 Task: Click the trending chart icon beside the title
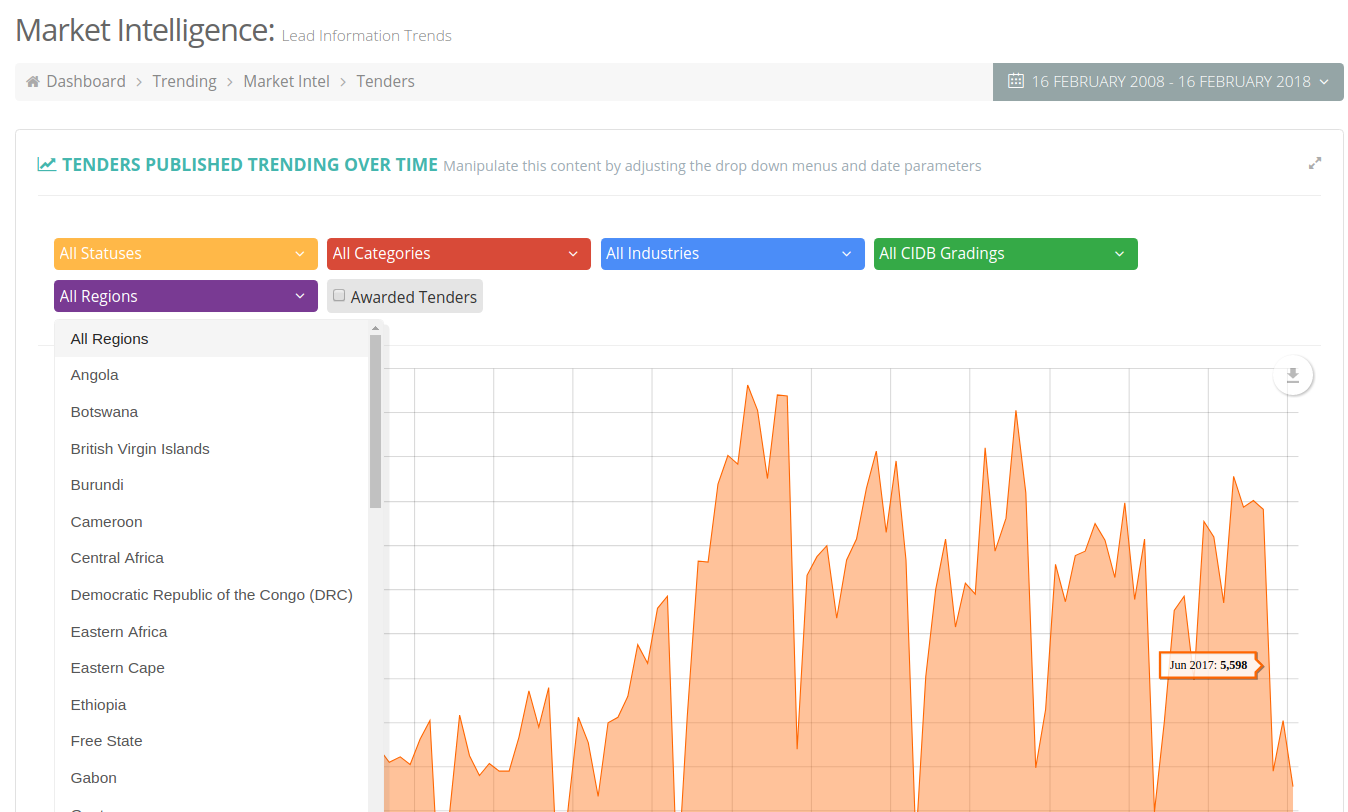47,164
